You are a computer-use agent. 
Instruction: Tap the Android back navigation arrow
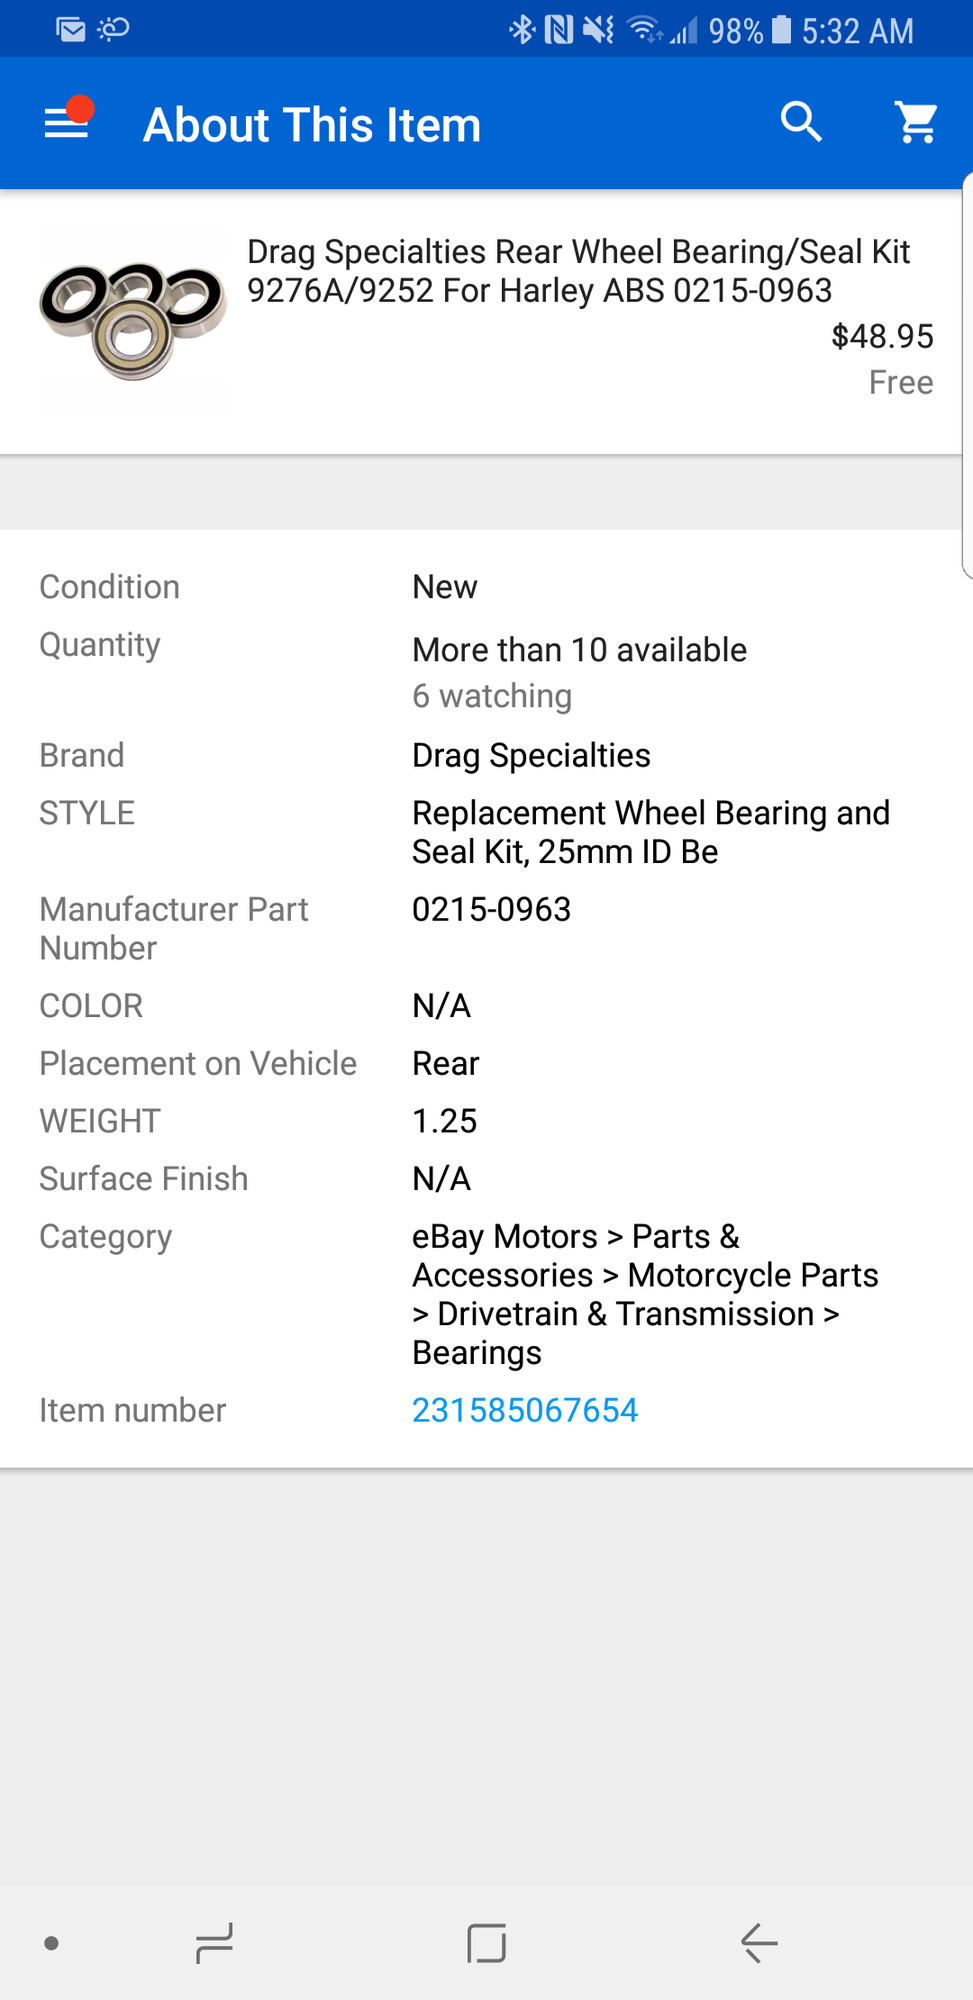(759, 1943)
